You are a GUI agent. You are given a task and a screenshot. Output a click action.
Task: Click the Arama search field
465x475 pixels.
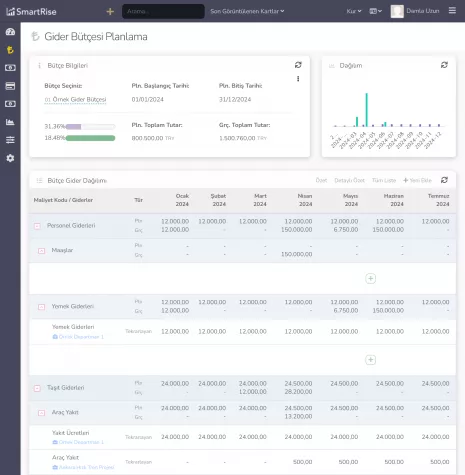point(163,11)
